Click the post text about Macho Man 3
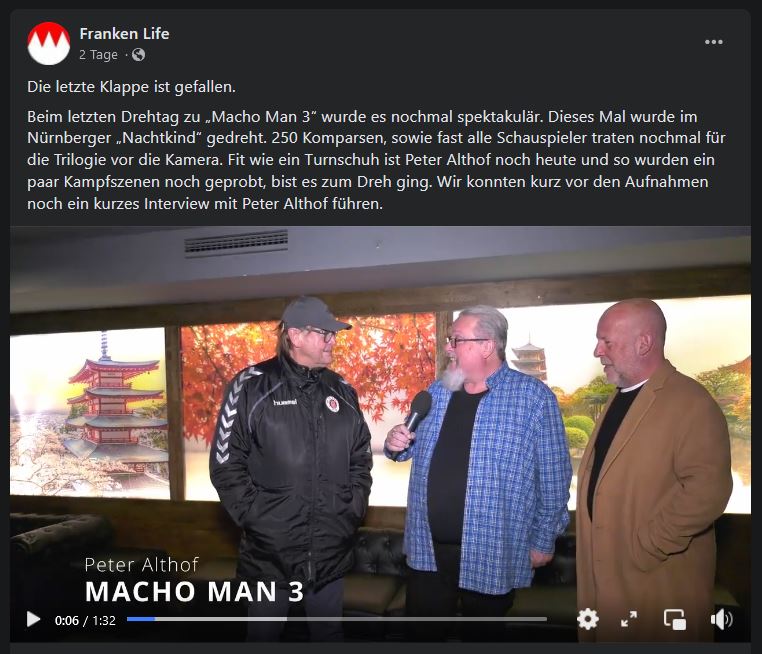Screen dimensions: 762x654 click(x=376, y=160)
